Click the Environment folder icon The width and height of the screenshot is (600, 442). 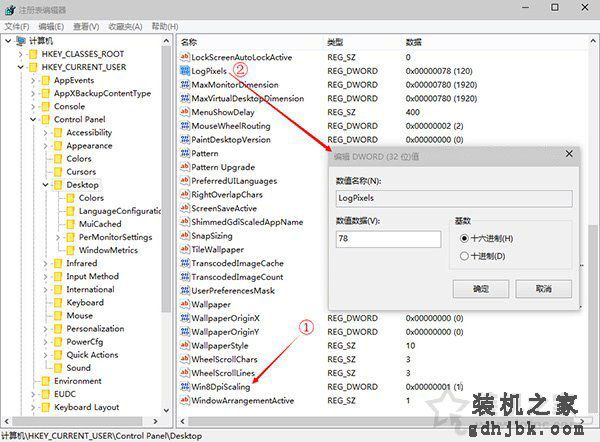(46, 381)
